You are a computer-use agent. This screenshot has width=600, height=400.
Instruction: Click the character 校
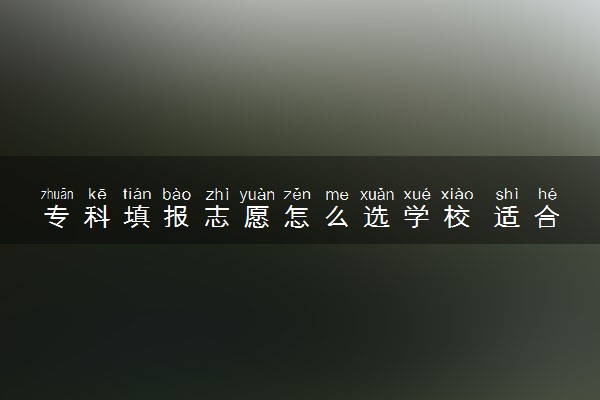457,217
